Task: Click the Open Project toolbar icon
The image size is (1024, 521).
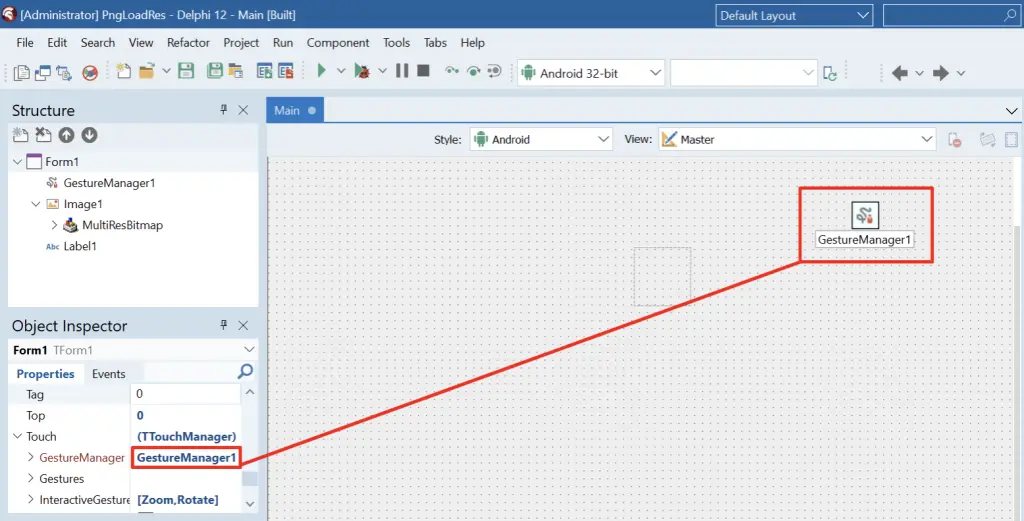Action: pyautogui.click(x=235, y=71)
